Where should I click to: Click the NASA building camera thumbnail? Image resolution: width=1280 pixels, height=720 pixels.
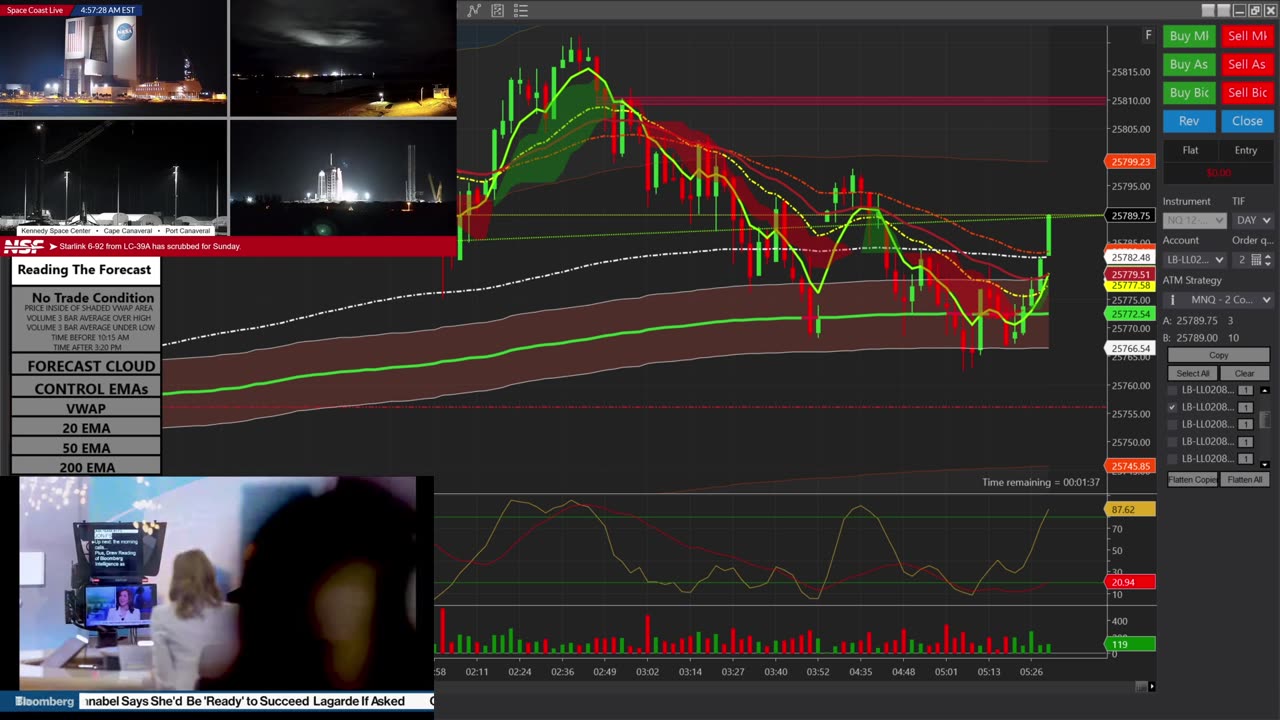point(113,60)
